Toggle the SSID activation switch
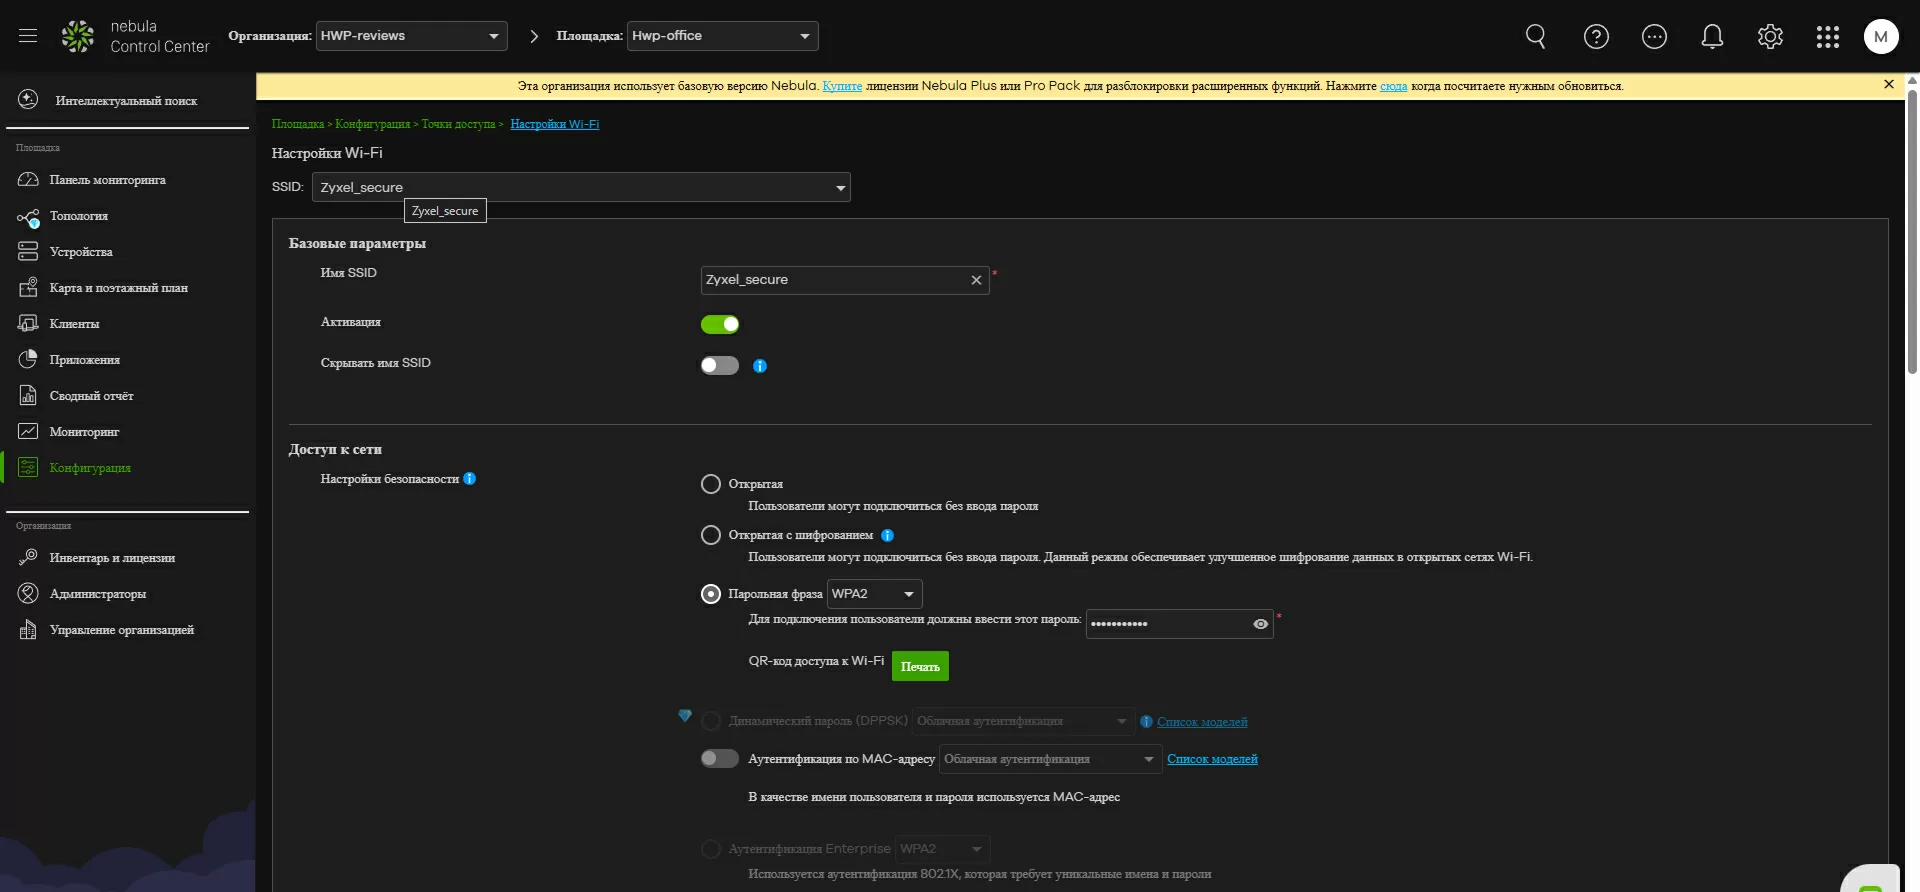 (x=720, y=324)
